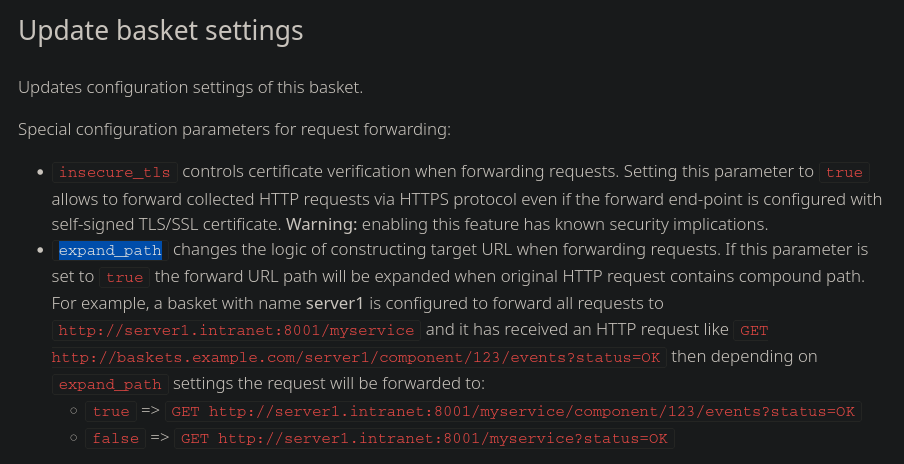Click the standalone GET code after "request like"
904x464 pixels.
751,329
